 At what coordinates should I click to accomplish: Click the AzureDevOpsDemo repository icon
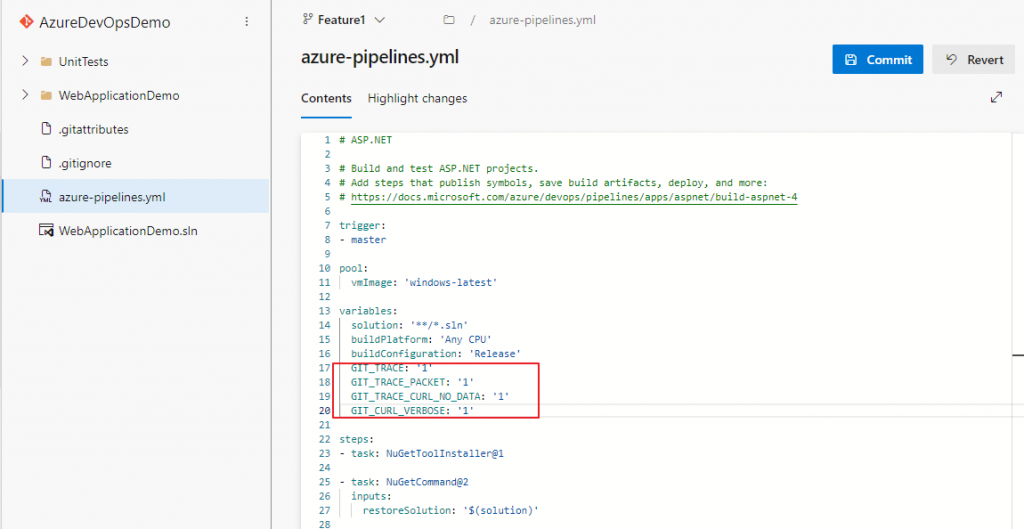pos(26,22)
